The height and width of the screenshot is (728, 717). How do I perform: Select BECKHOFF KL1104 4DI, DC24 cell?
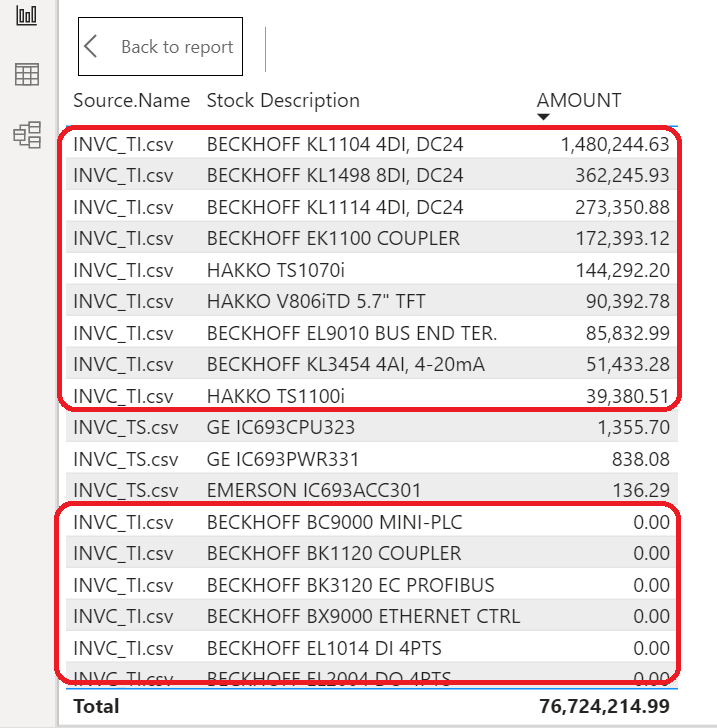(x=335, y=144)
